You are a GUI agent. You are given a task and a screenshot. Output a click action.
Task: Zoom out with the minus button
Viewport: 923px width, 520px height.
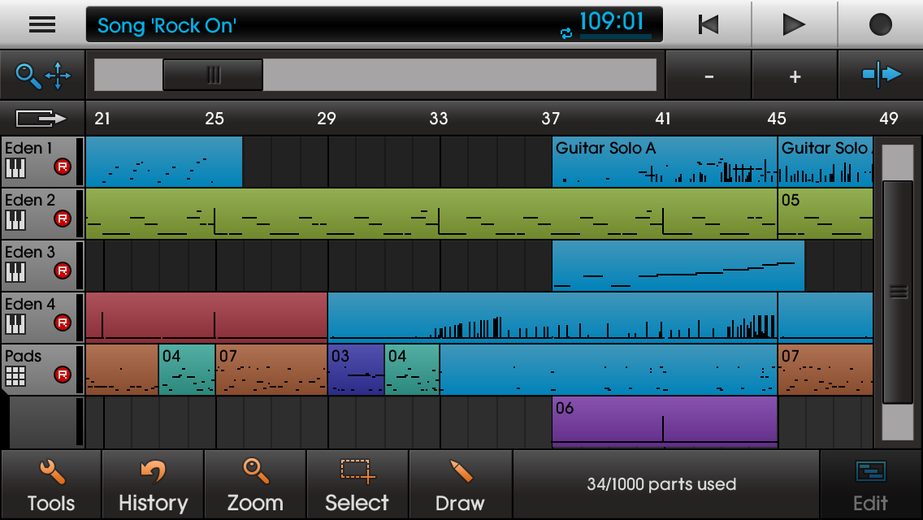(709, 76)
